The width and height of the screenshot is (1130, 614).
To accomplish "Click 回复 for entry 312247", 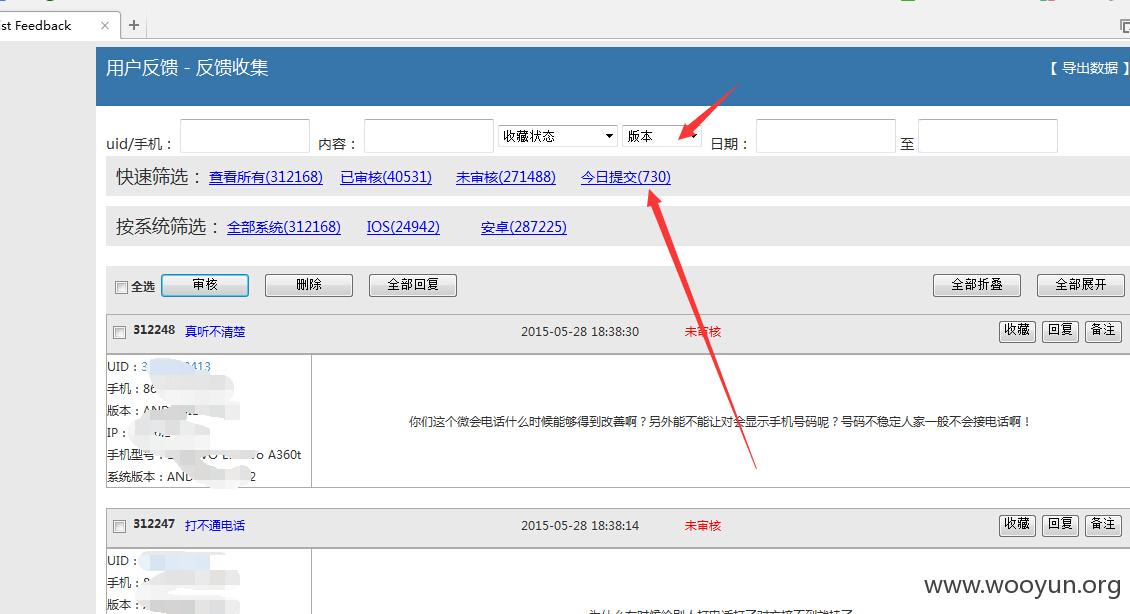I will point(1060,524).
